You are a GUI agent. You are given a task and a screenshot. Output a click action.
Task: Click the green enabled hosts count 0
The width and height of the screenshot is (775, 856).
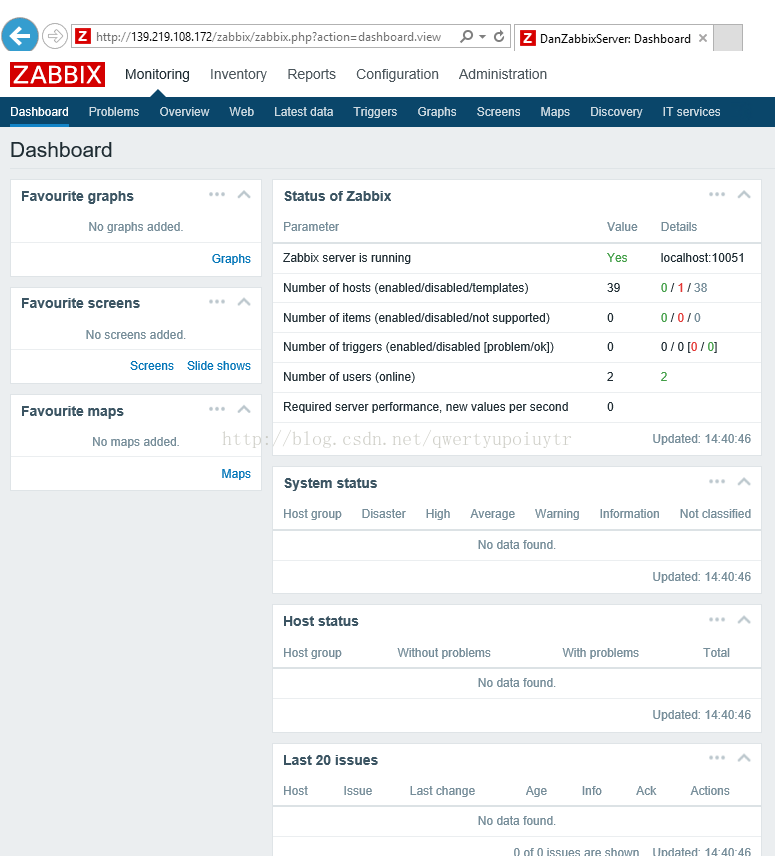coord(664,288)
